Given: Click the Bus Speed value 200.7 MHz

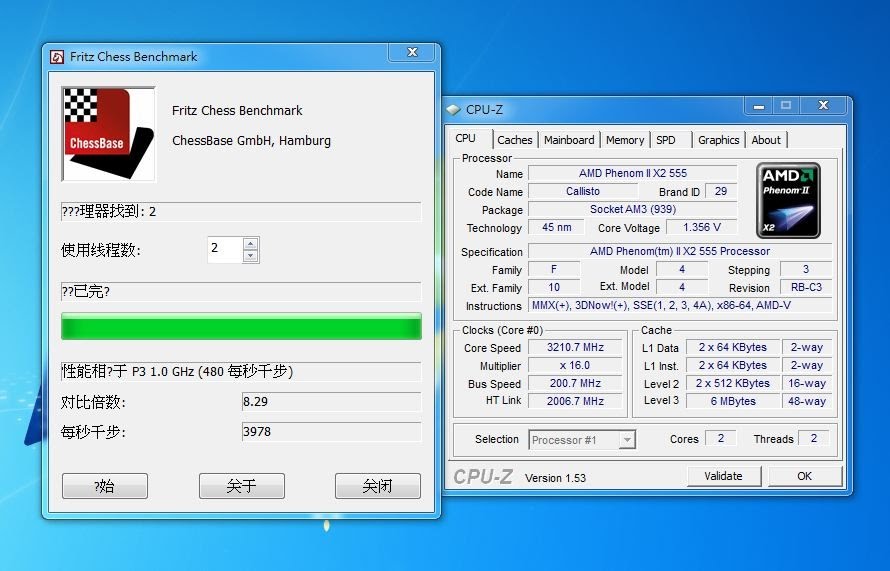Looking at the screenshot, I should coord(576,384).
